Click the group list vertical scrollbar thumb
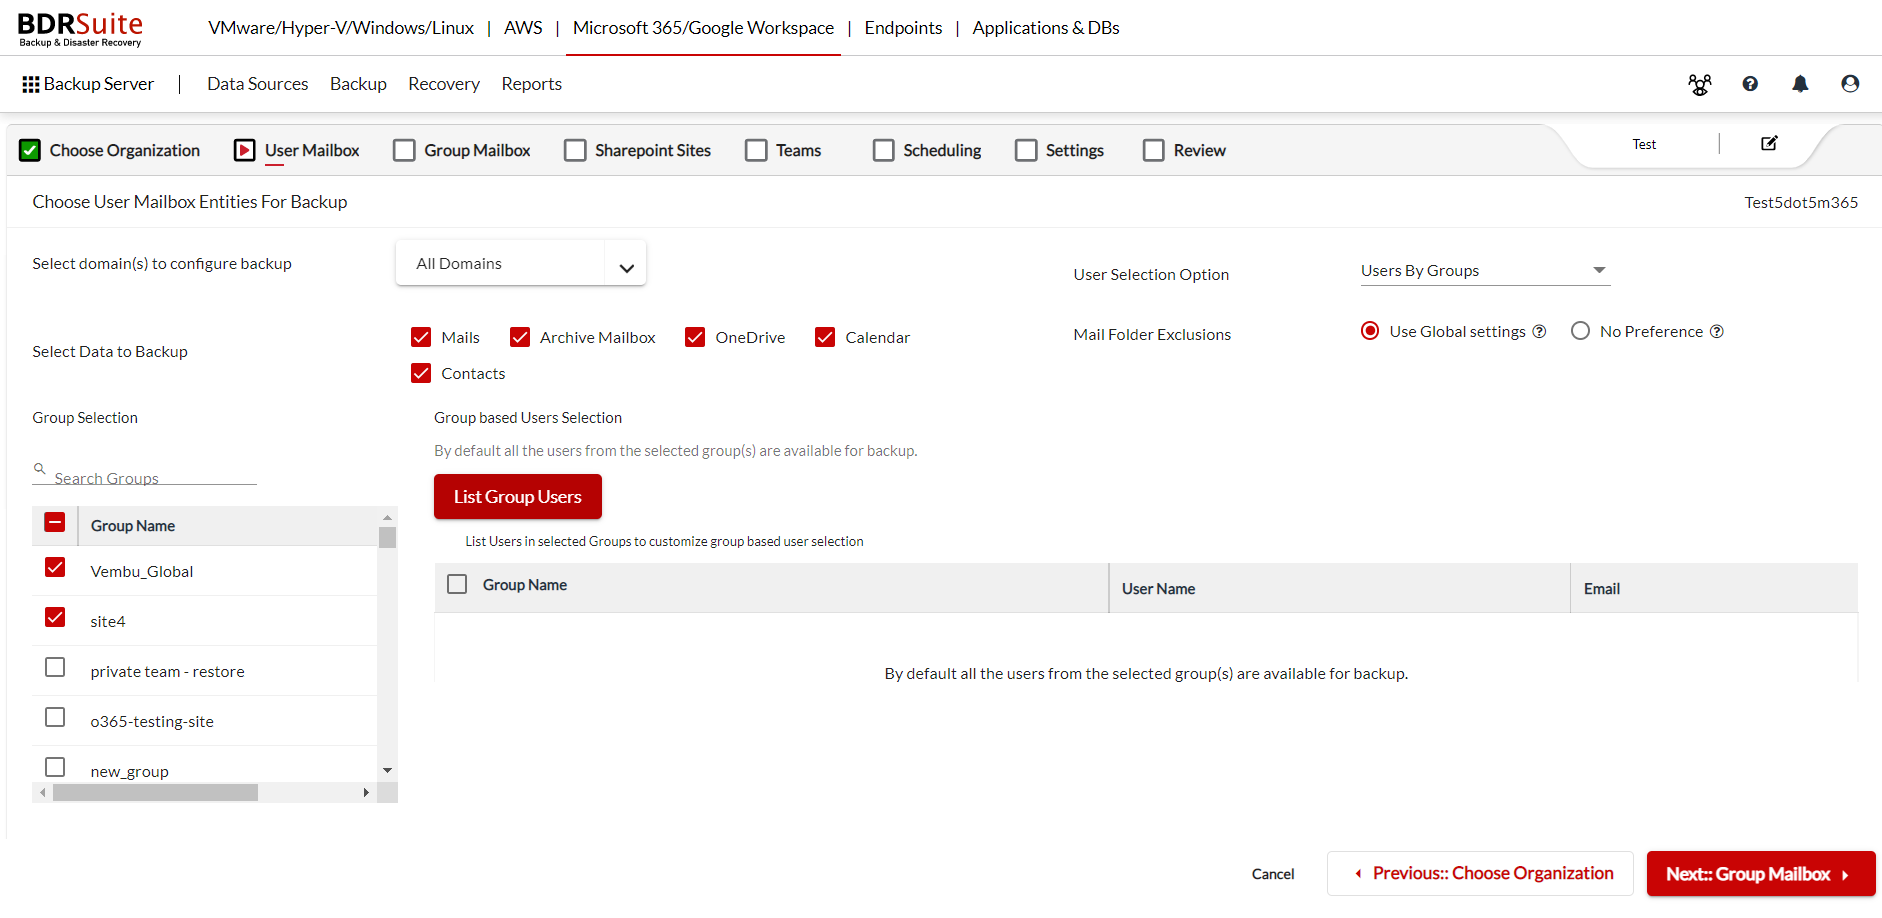Viewport: 1882px width, 918px height. pyautogui.click(x=387, y=537)
